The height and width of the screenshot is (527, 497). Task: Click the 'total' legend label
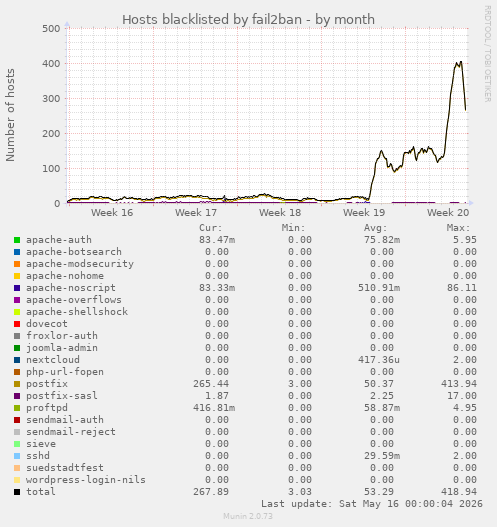(41, 492)
